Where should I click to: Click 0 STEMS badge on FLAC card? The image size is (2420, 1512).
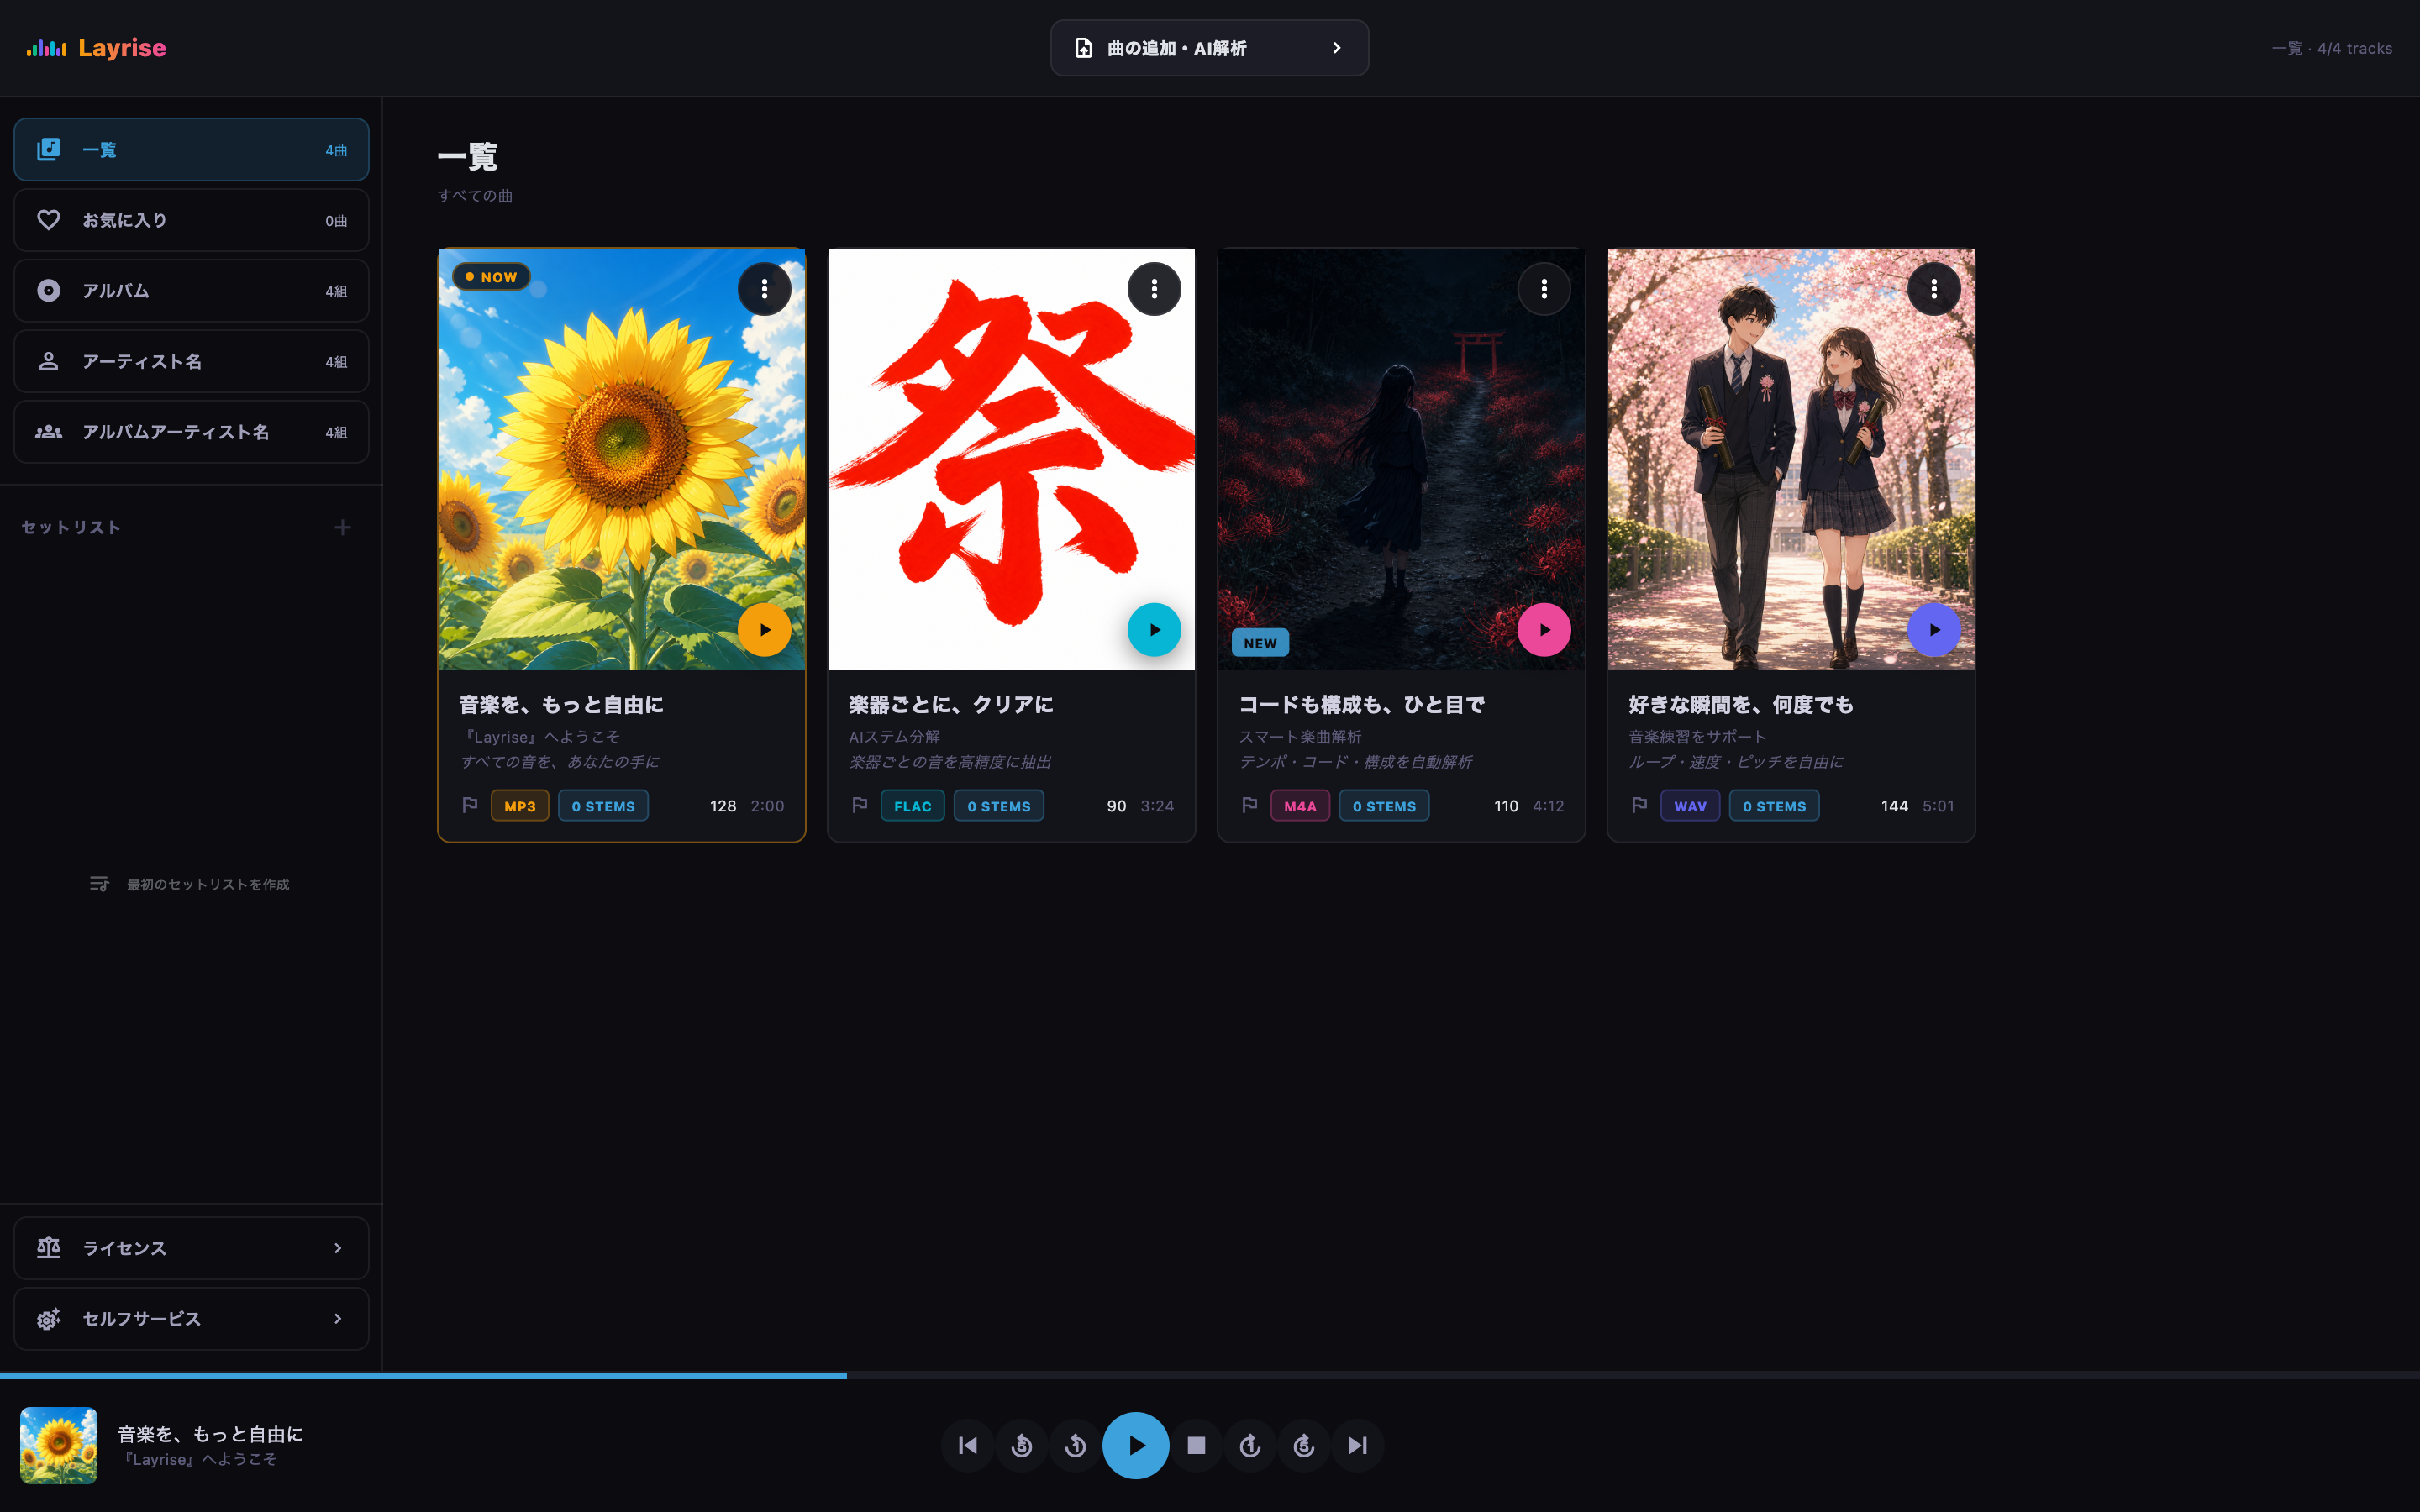998,806
